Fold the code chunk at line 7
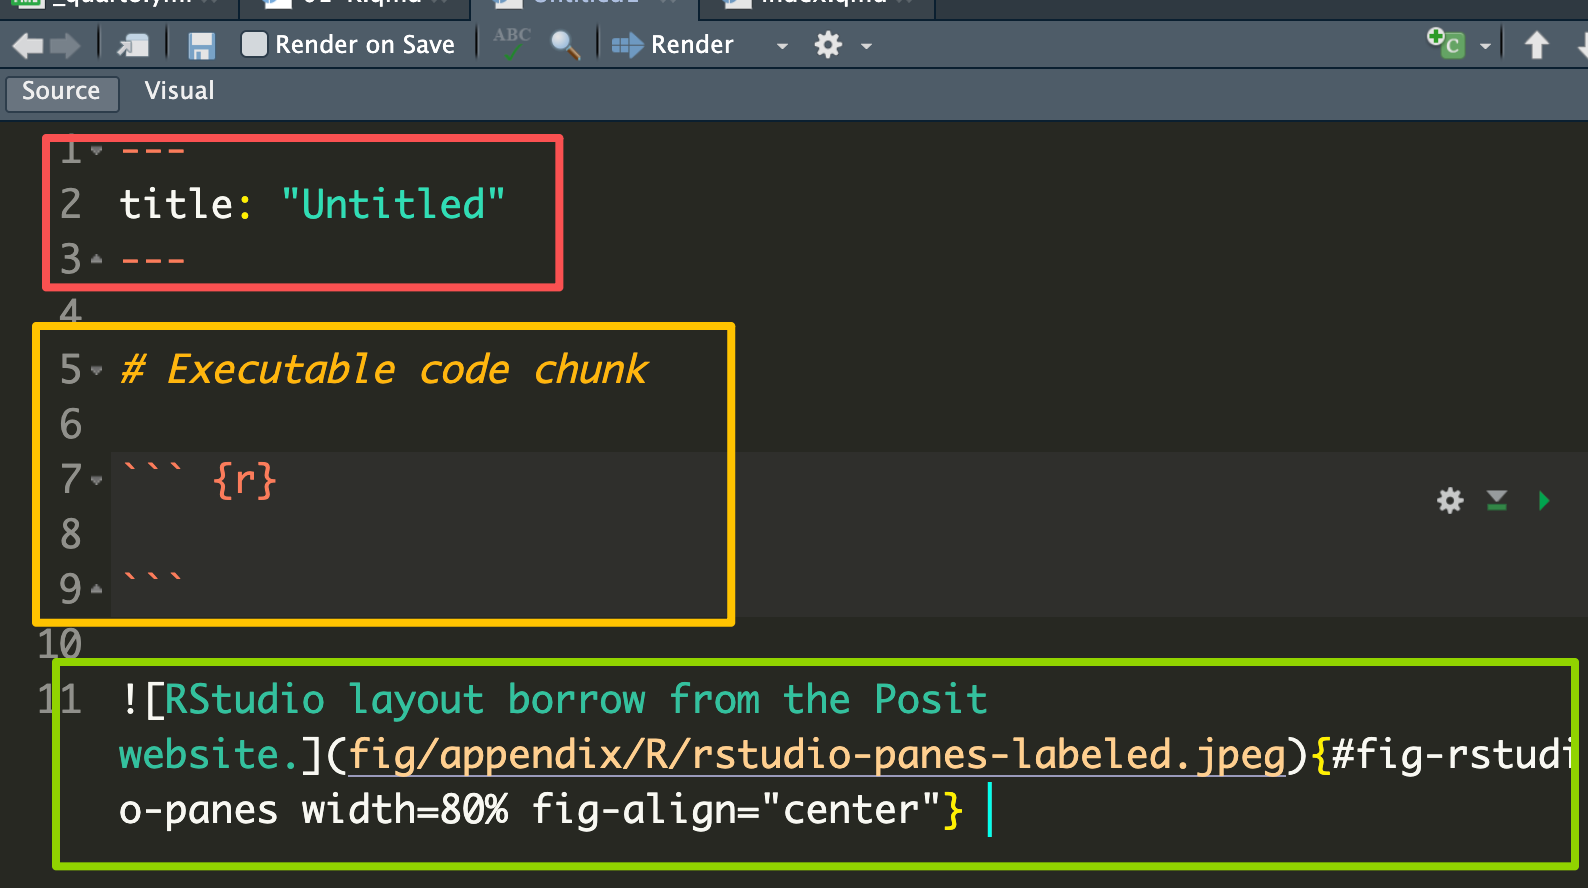Viewport: 1588px width, 888px height. point(97,480)
